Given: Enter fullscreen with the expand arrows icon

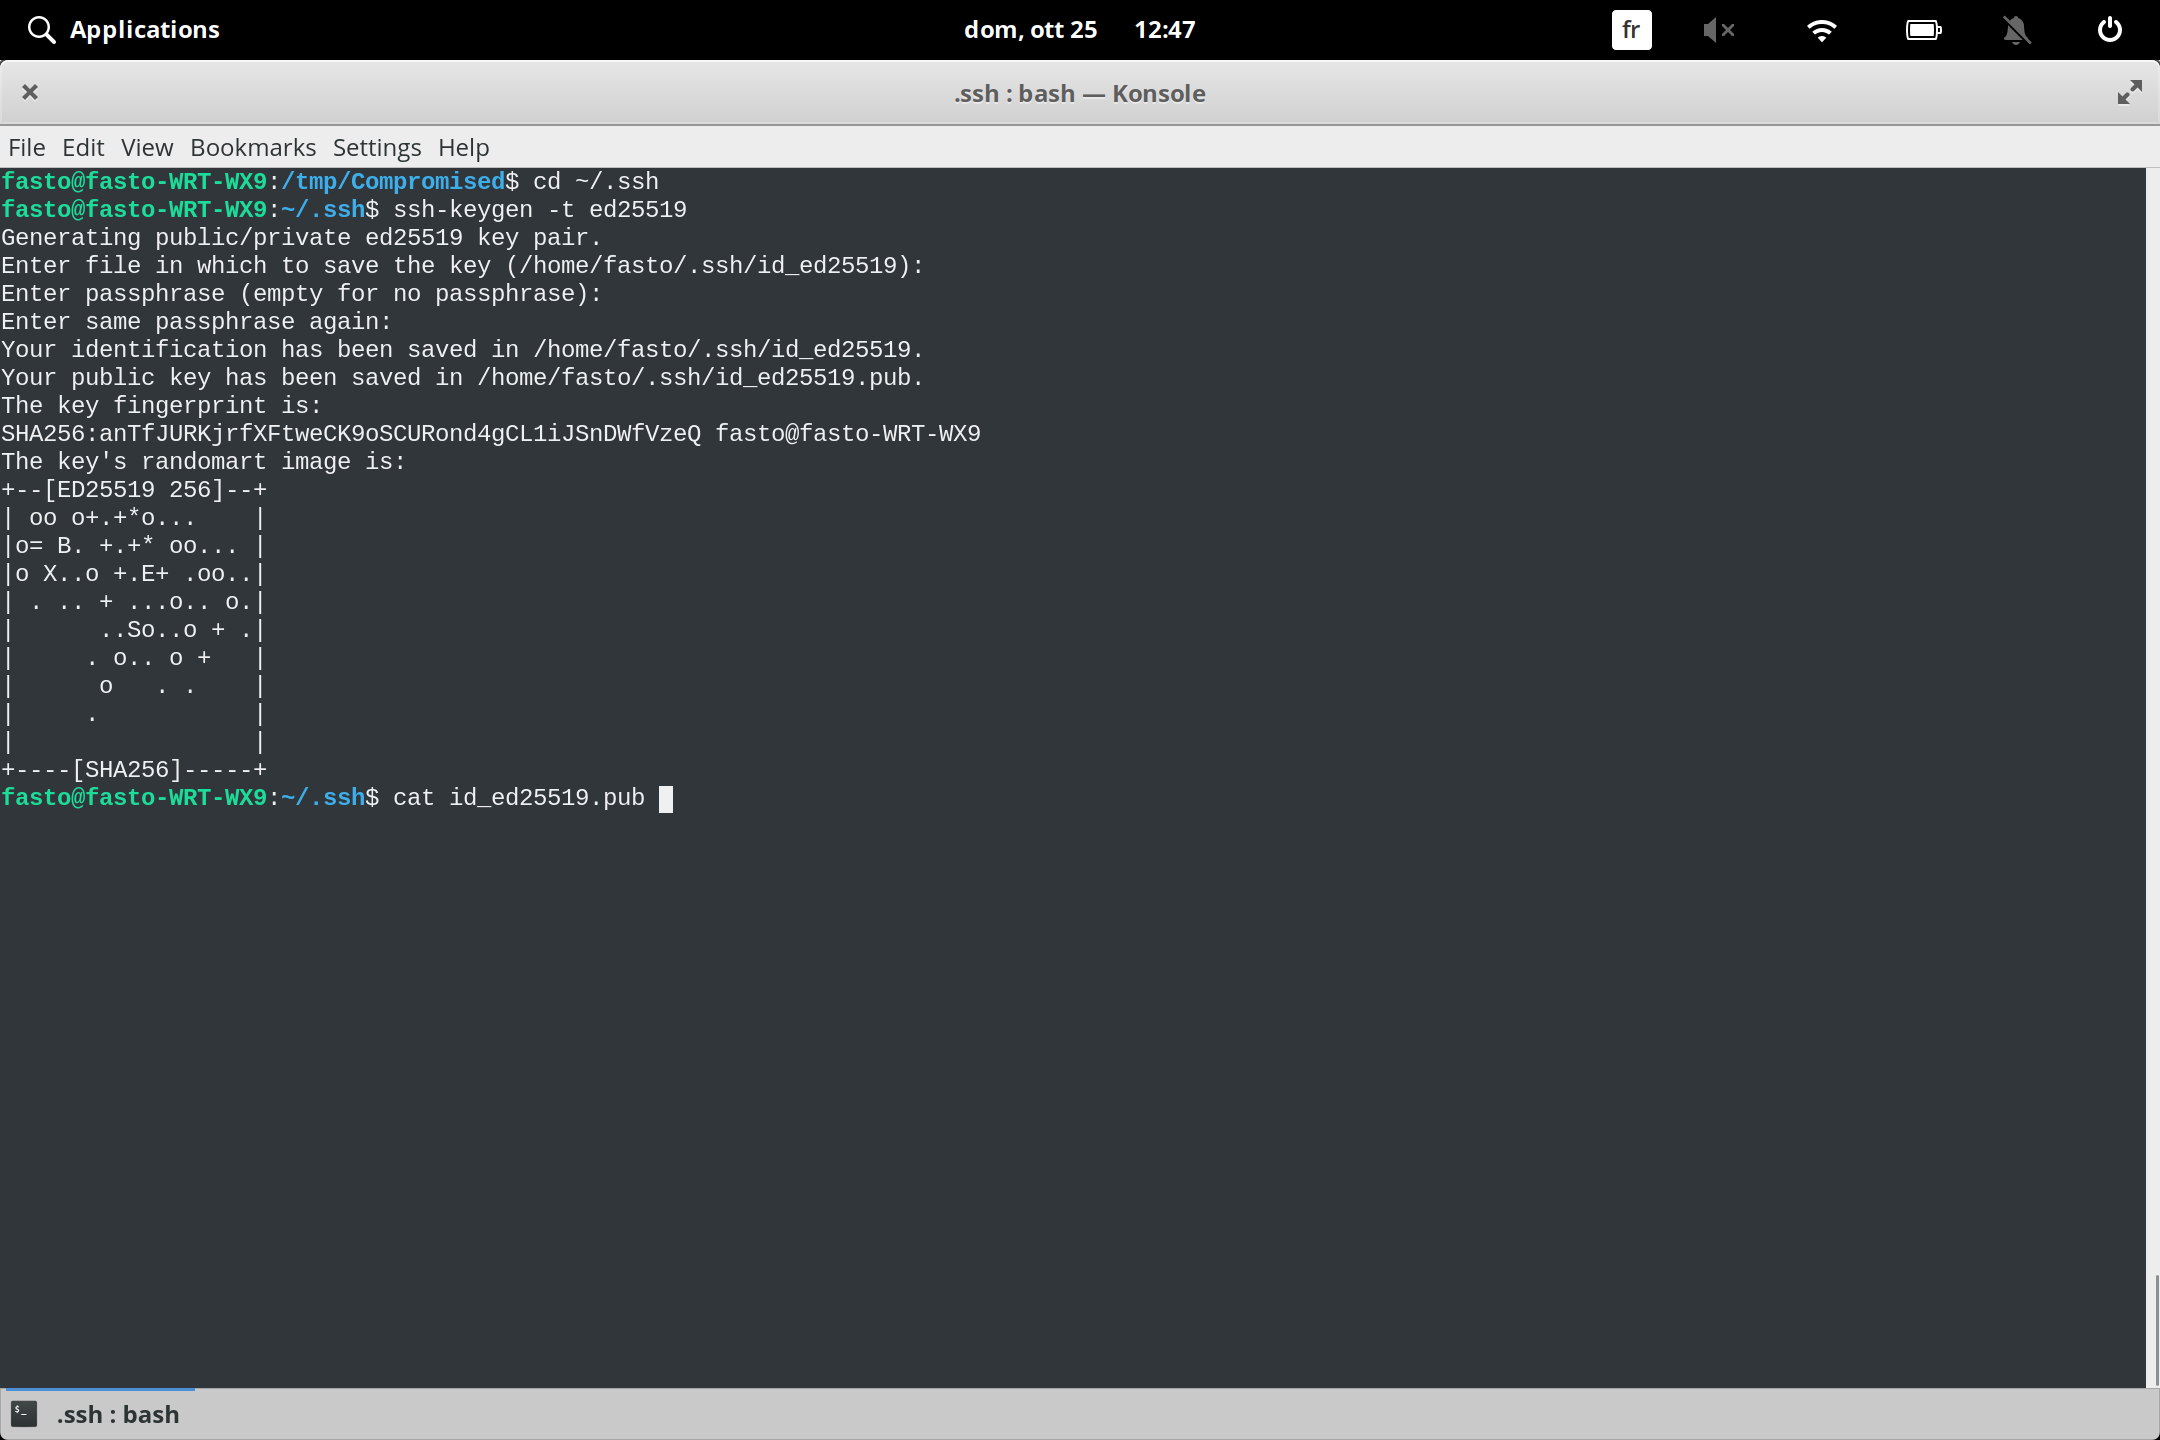Looking at the screenshot, I should point(2129,92).
